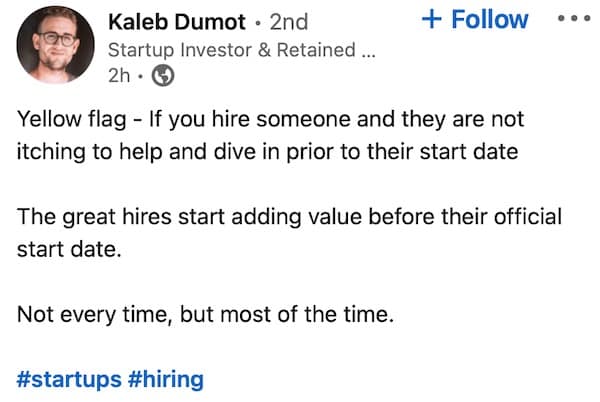This screenshot has height=402, width=600.
Task: Click the globe public visibility icon
Action: 163,76
